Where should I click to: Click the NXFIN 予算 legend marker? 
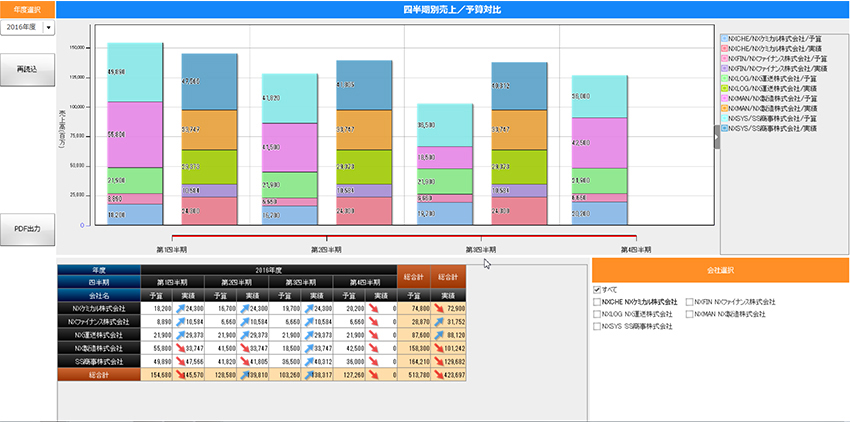point(725,59)
